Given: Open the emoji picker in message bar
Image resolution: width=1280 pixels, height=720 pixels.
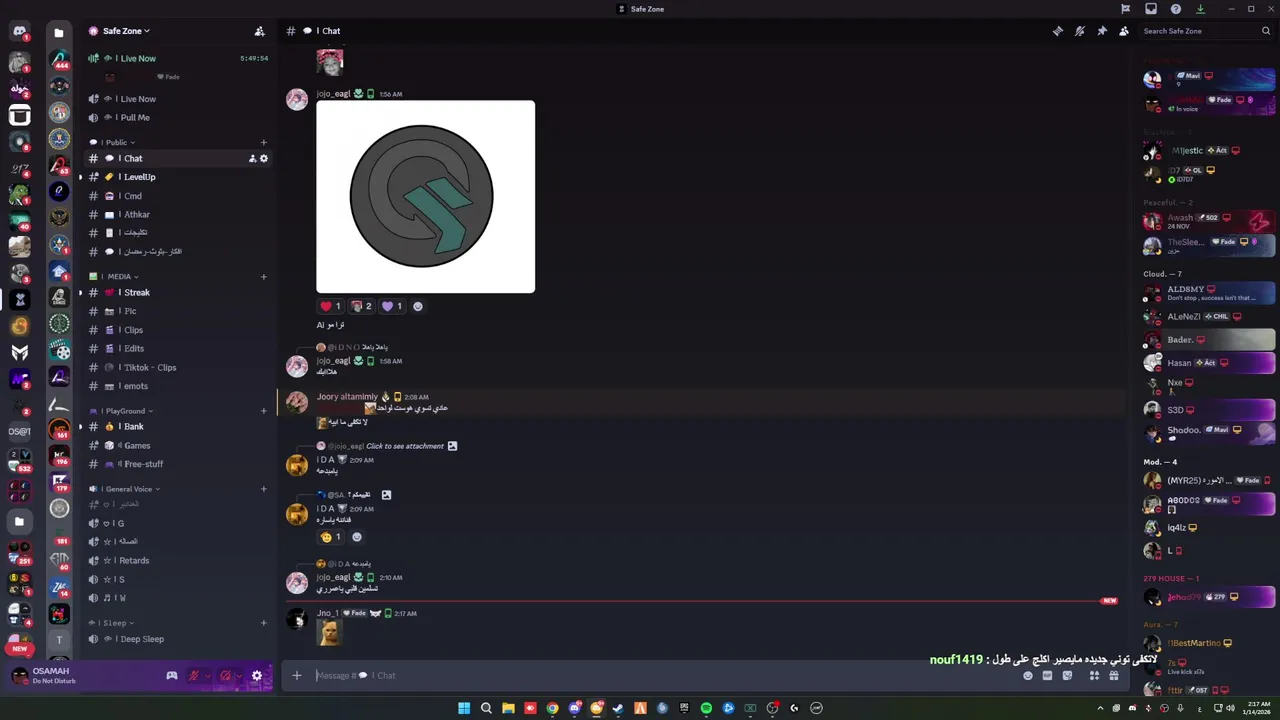Looking at the screenshot, I should (x=1027, y=676).
